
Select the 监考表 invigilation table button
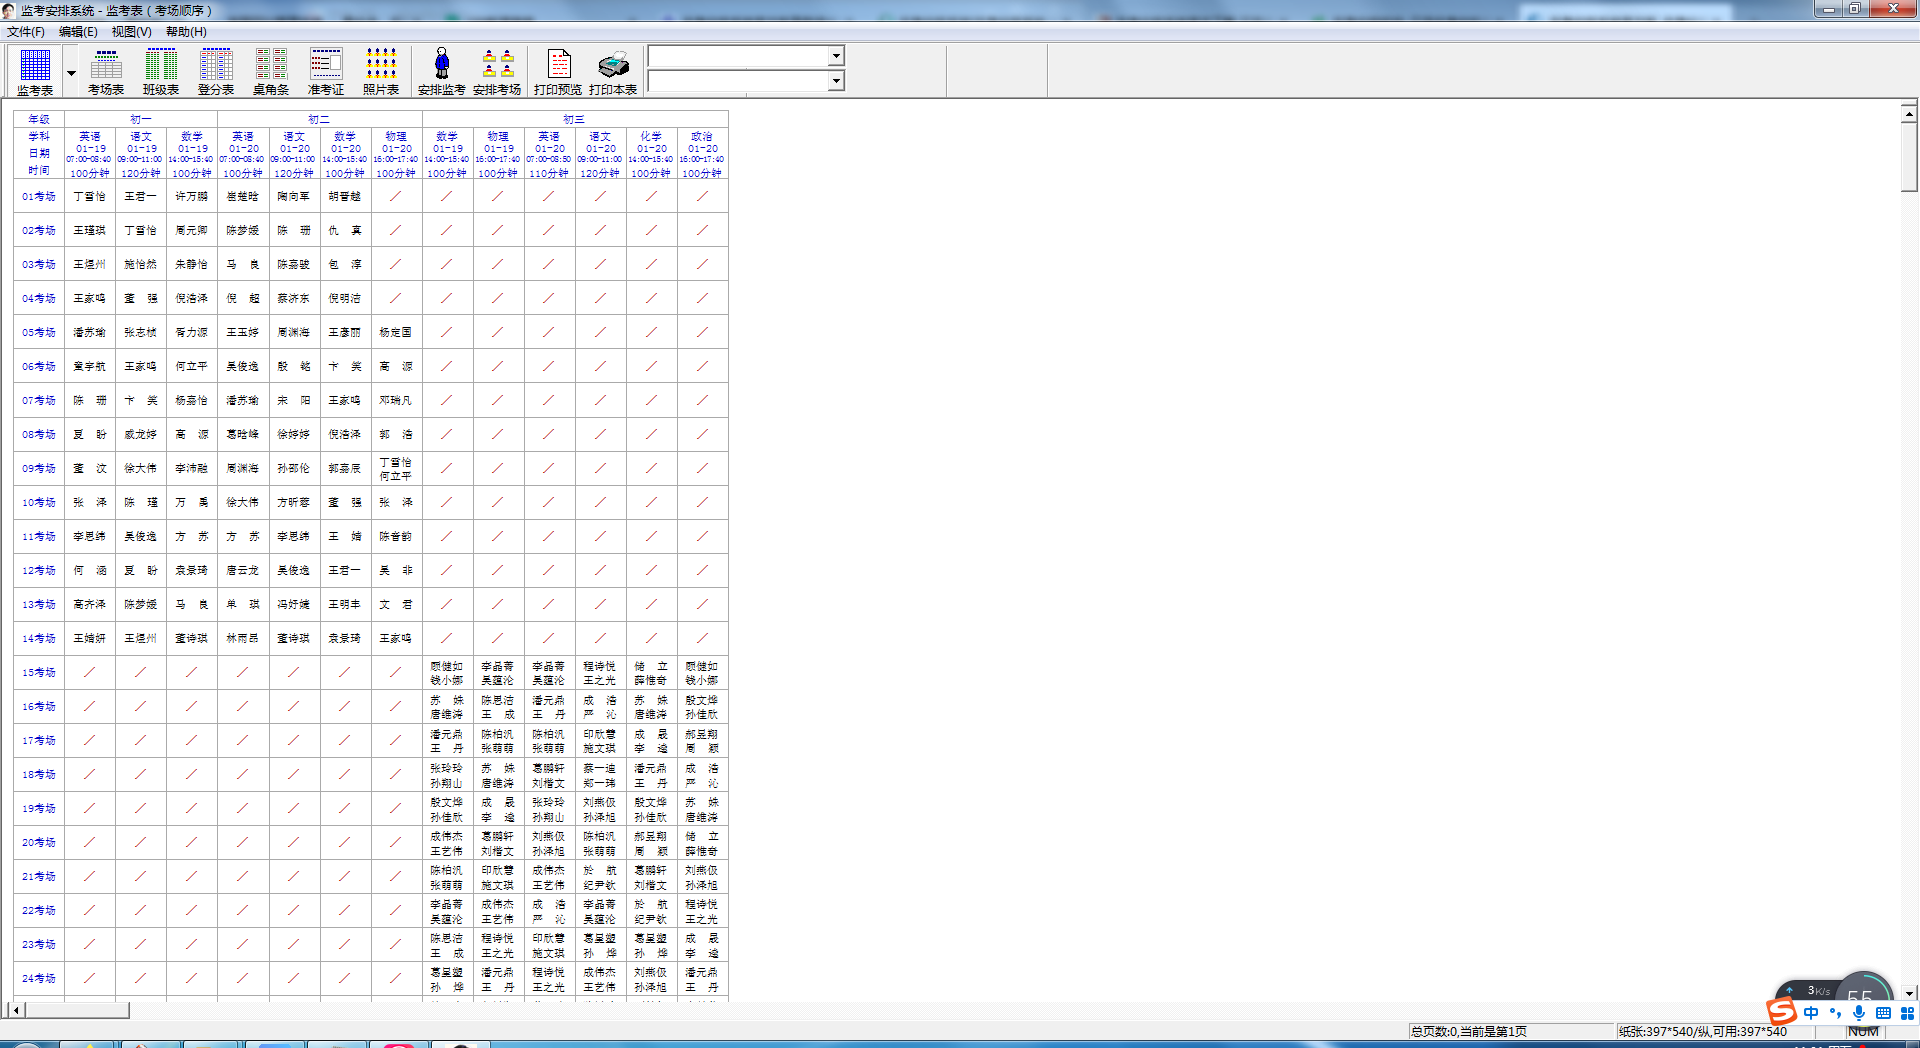[x=35, y=71]
